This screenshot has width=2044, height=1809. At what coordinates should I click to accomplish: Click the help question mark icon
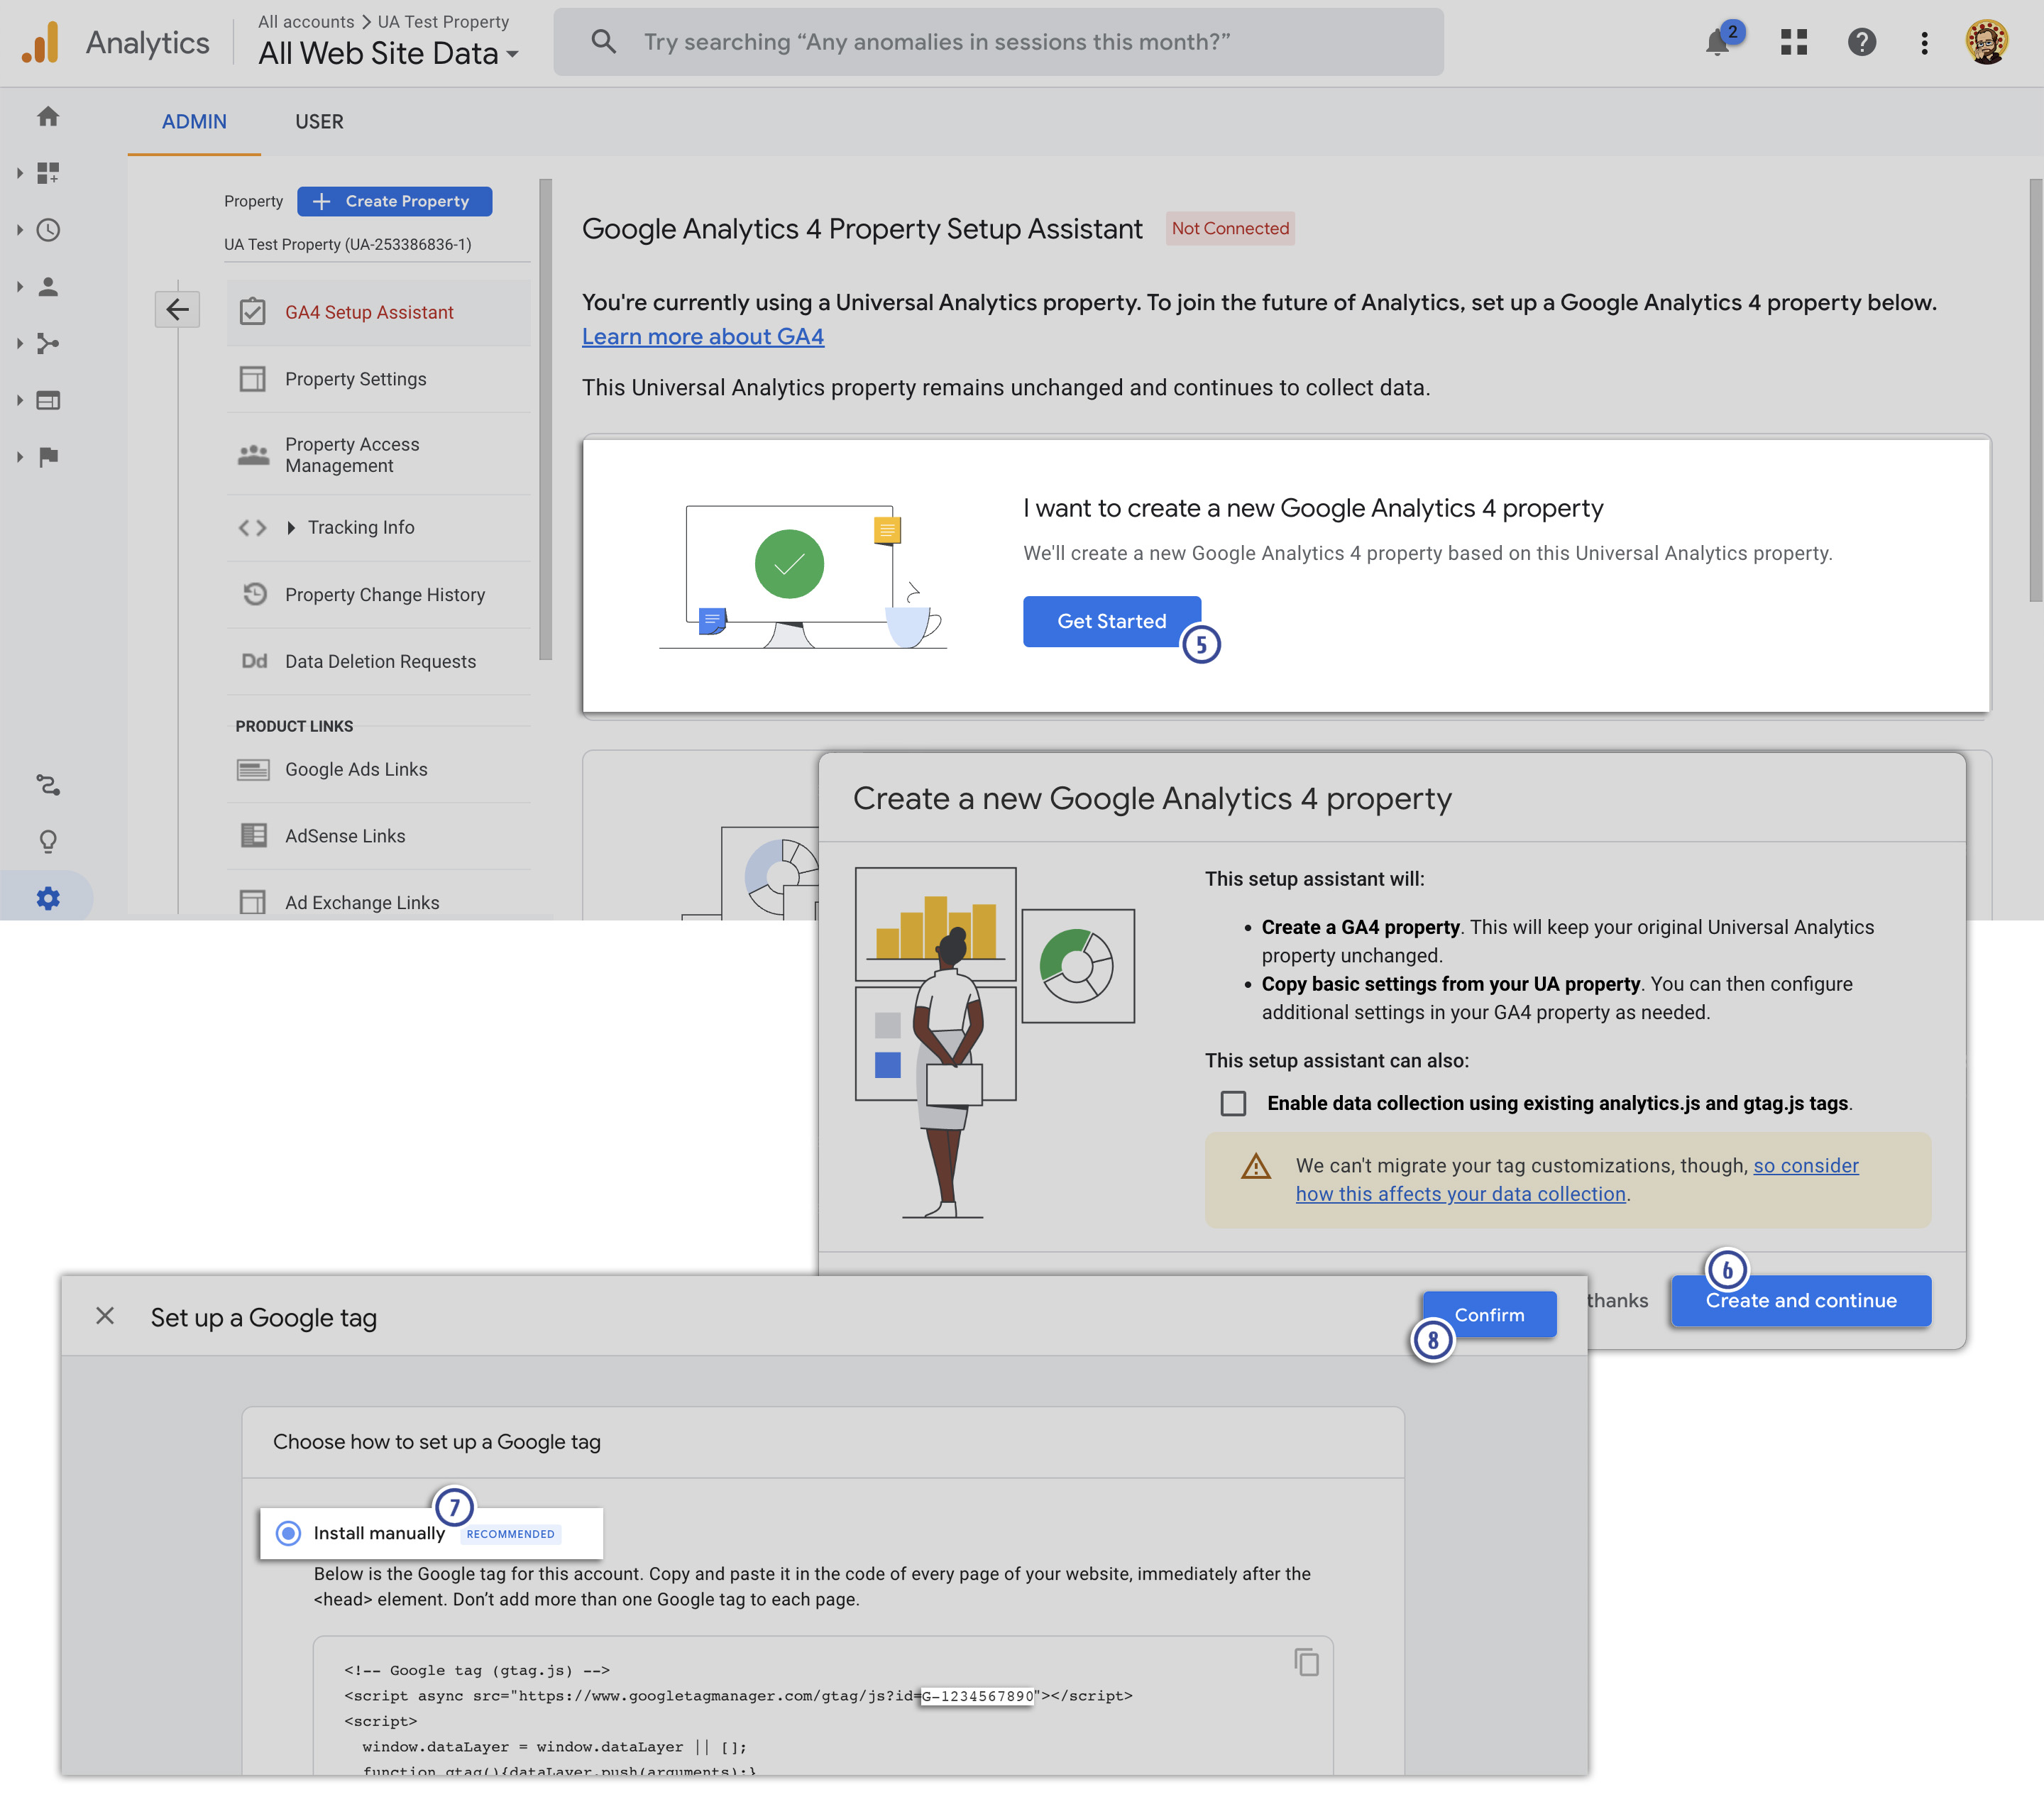point(1861,42)
